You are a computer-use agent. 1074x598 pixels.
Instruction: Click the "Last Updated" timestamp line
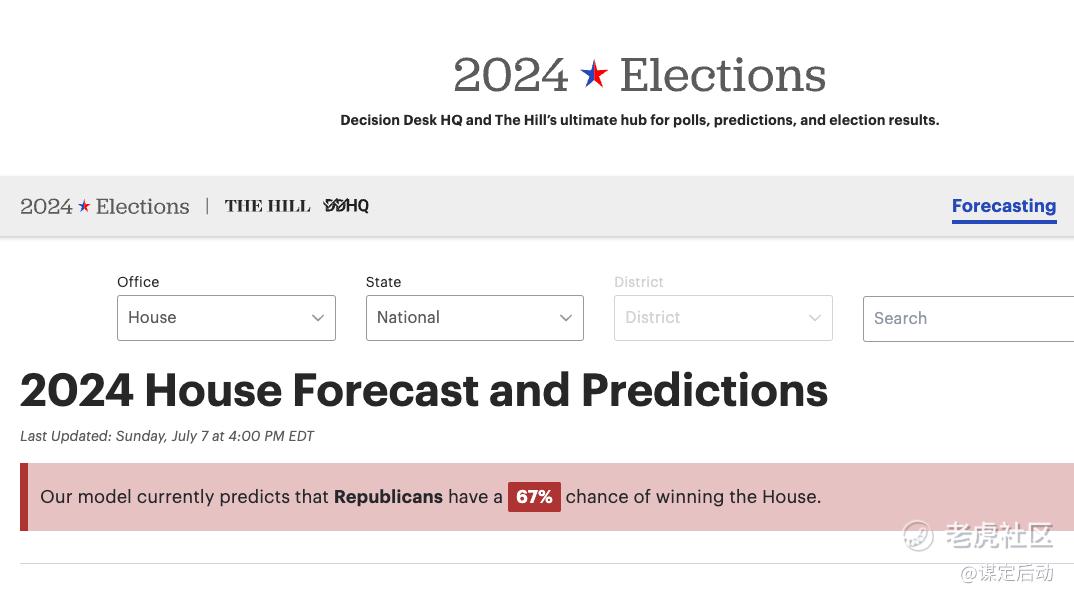point(167,436)
